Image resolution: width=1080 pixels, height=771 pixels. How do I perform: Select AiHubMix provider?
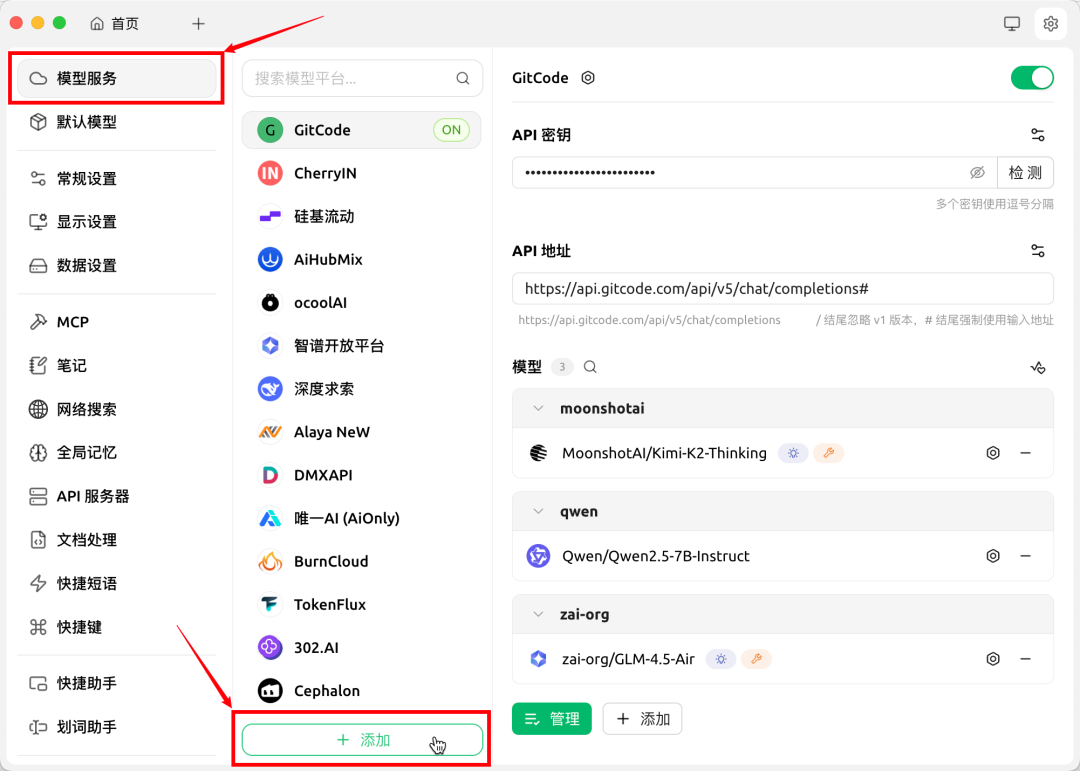coord(362,260)
